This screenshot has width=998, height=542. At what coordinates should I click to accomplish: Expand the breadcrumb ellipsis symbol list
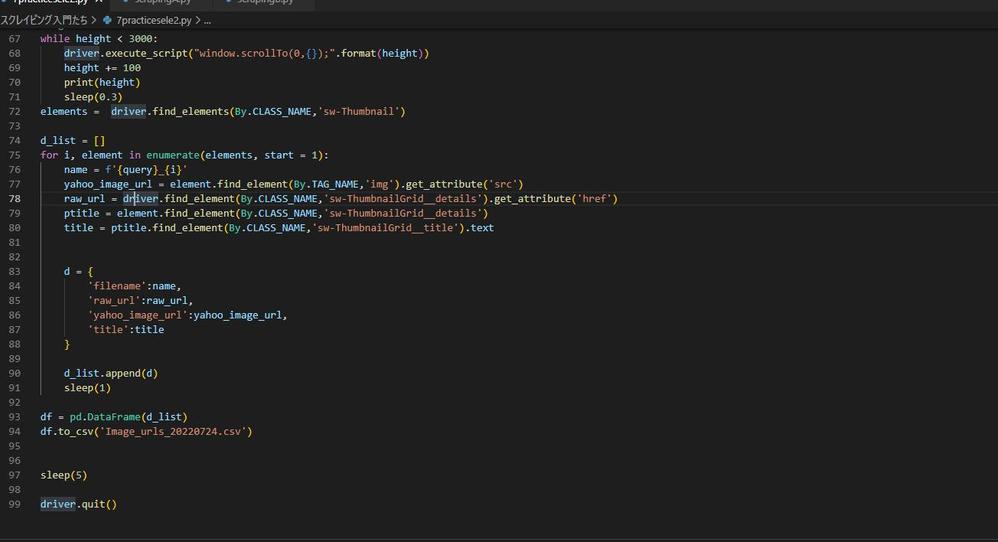pos(207,20)
